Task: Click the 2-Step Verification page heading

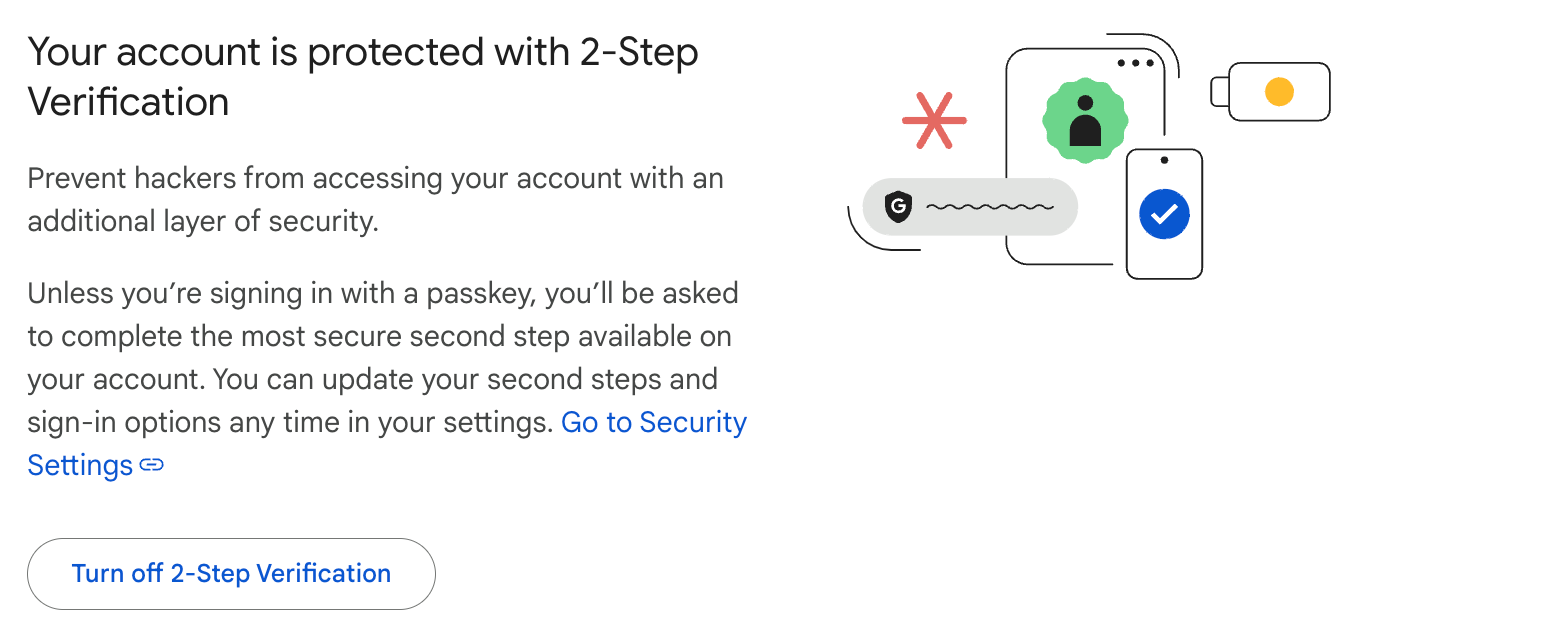Action: coord(362,76)
